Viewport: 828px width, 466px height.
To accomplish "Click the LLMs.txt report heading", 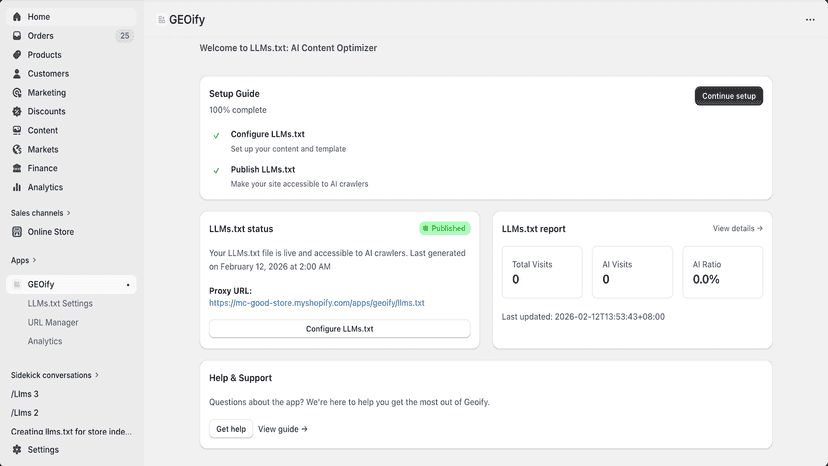I will tap(533, 229).
